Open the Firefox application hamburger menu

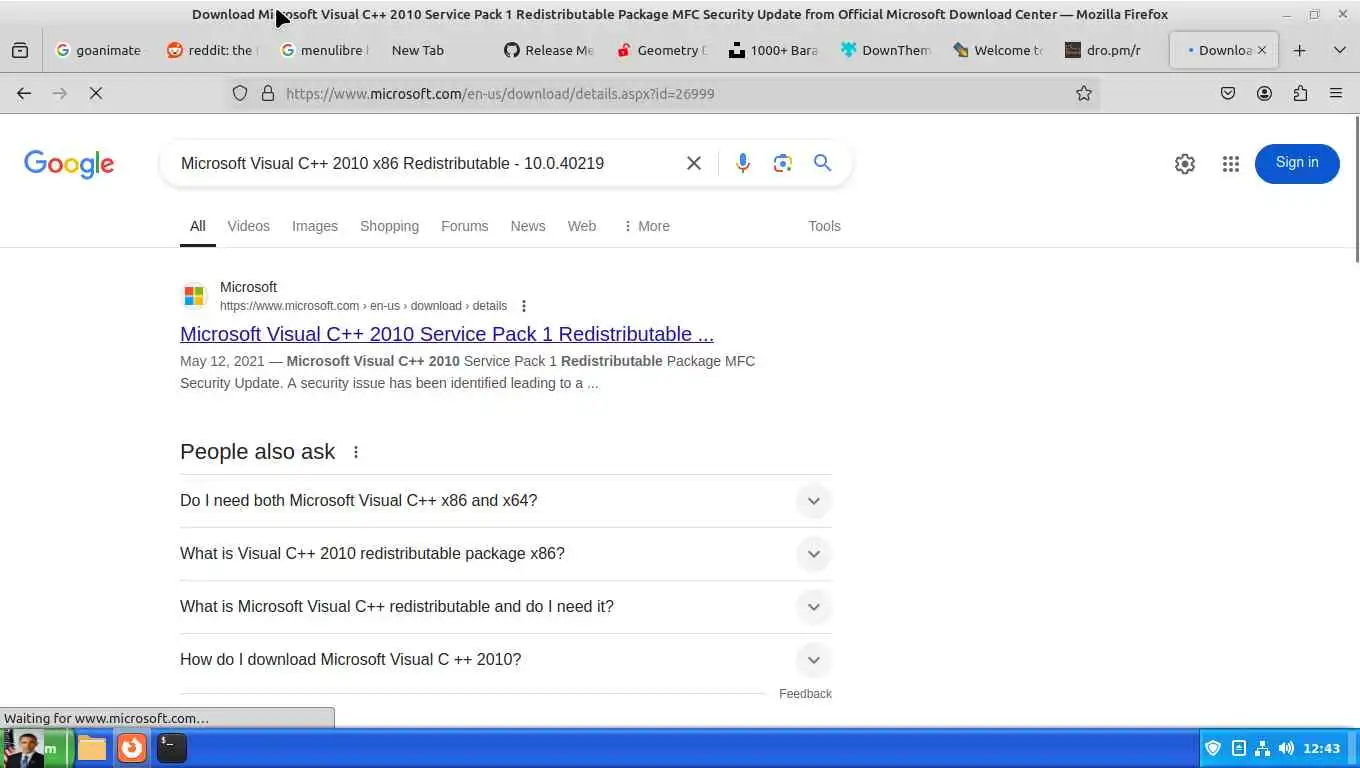1336,93
